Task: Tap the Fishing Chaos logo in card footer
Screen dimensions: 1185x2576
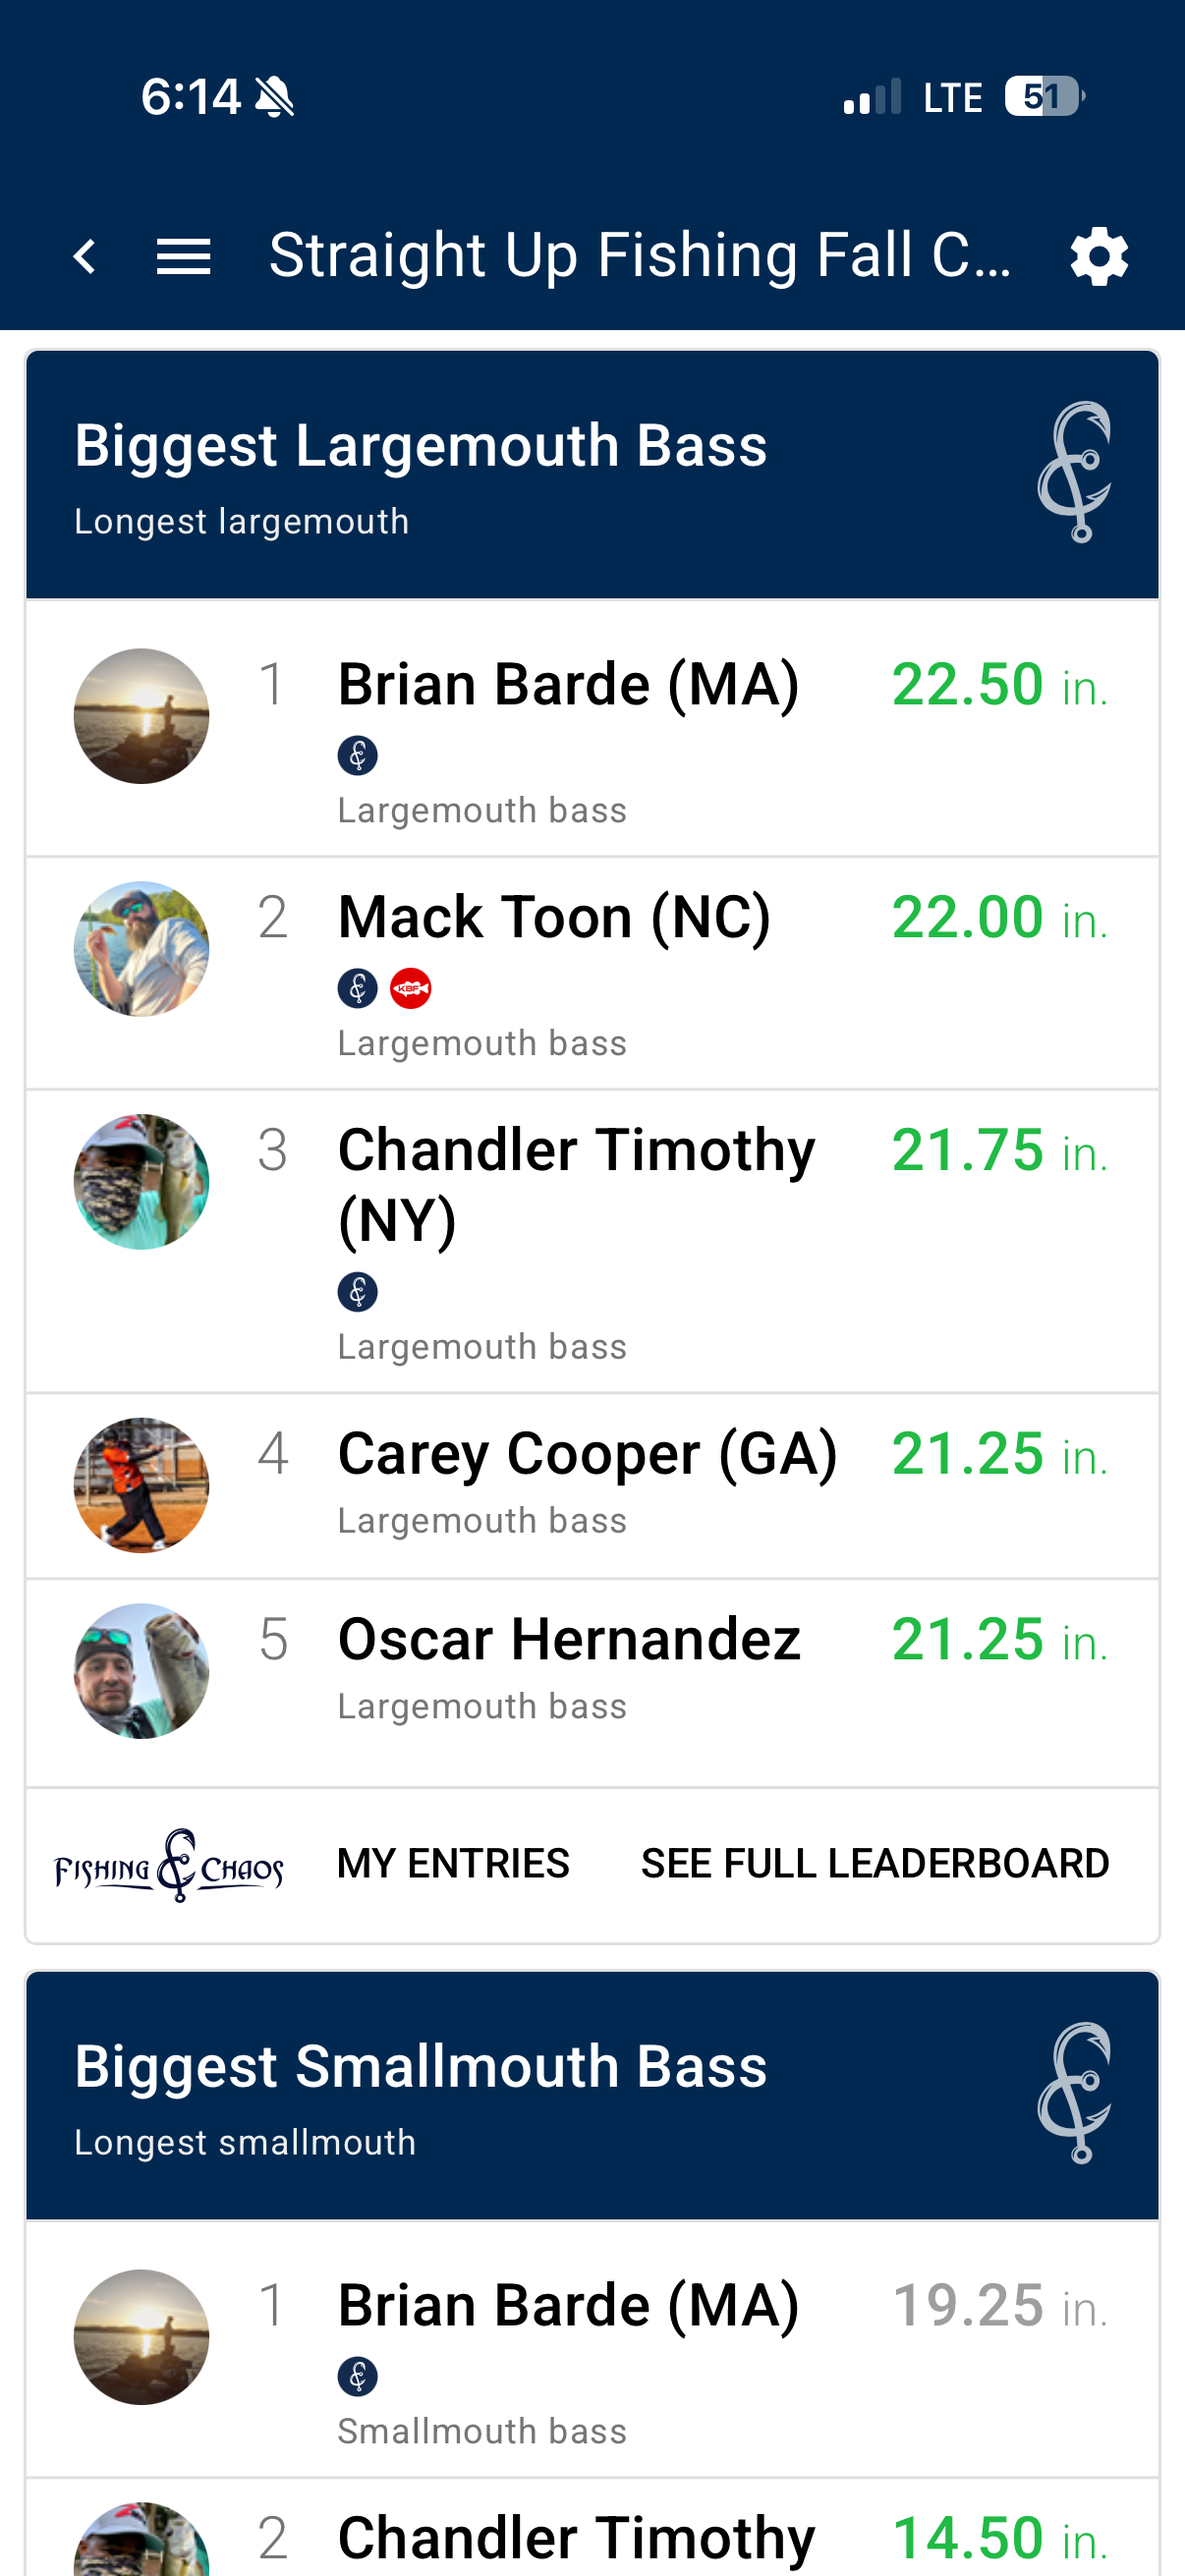Action: 168,1864
